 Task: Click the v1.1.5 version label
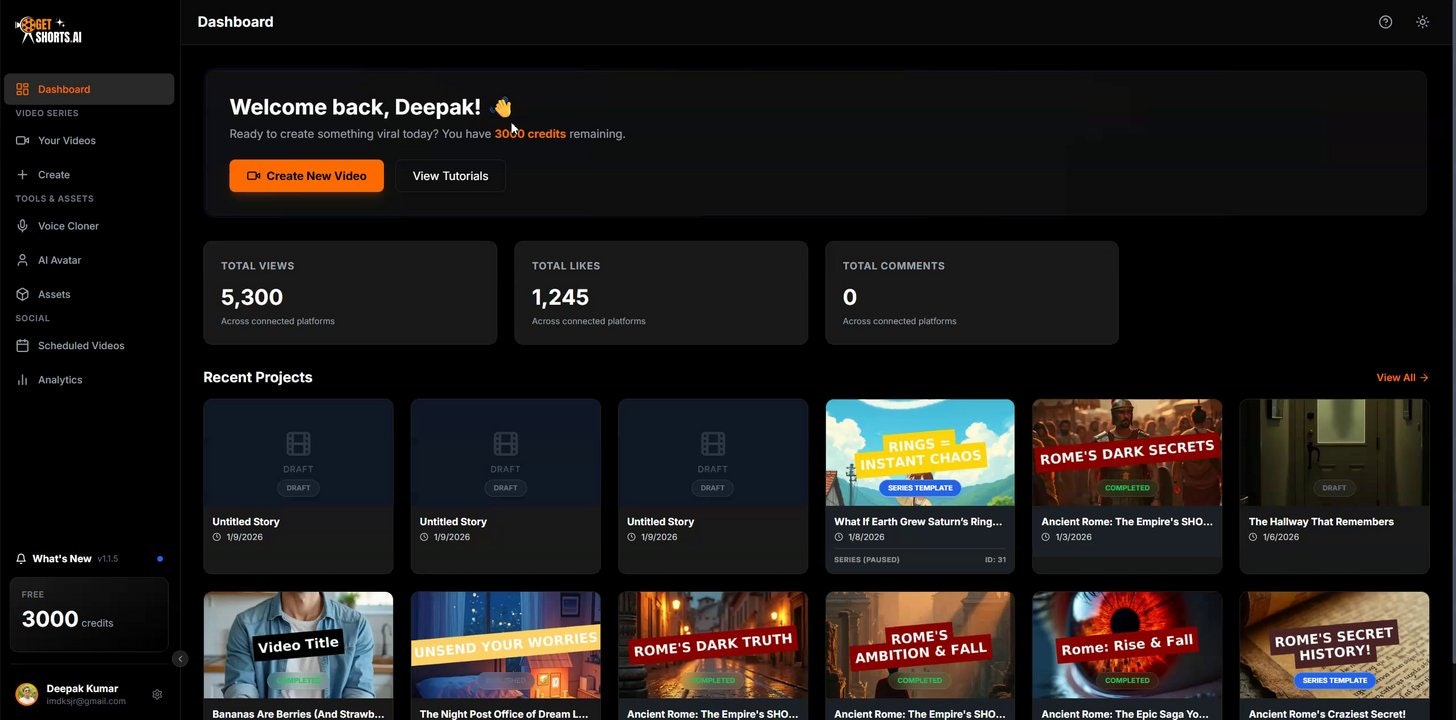coord(108,559)
